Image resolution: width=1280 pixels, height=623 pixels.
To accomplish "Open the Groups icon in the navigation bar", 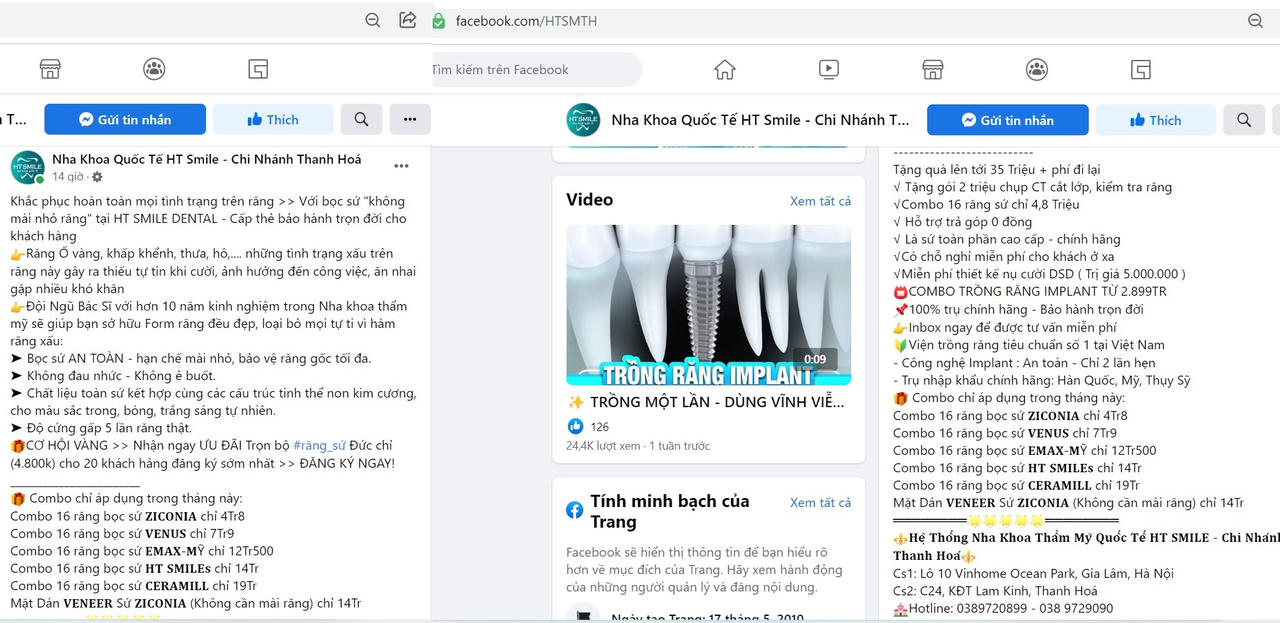I will (x=1036, y=69).
